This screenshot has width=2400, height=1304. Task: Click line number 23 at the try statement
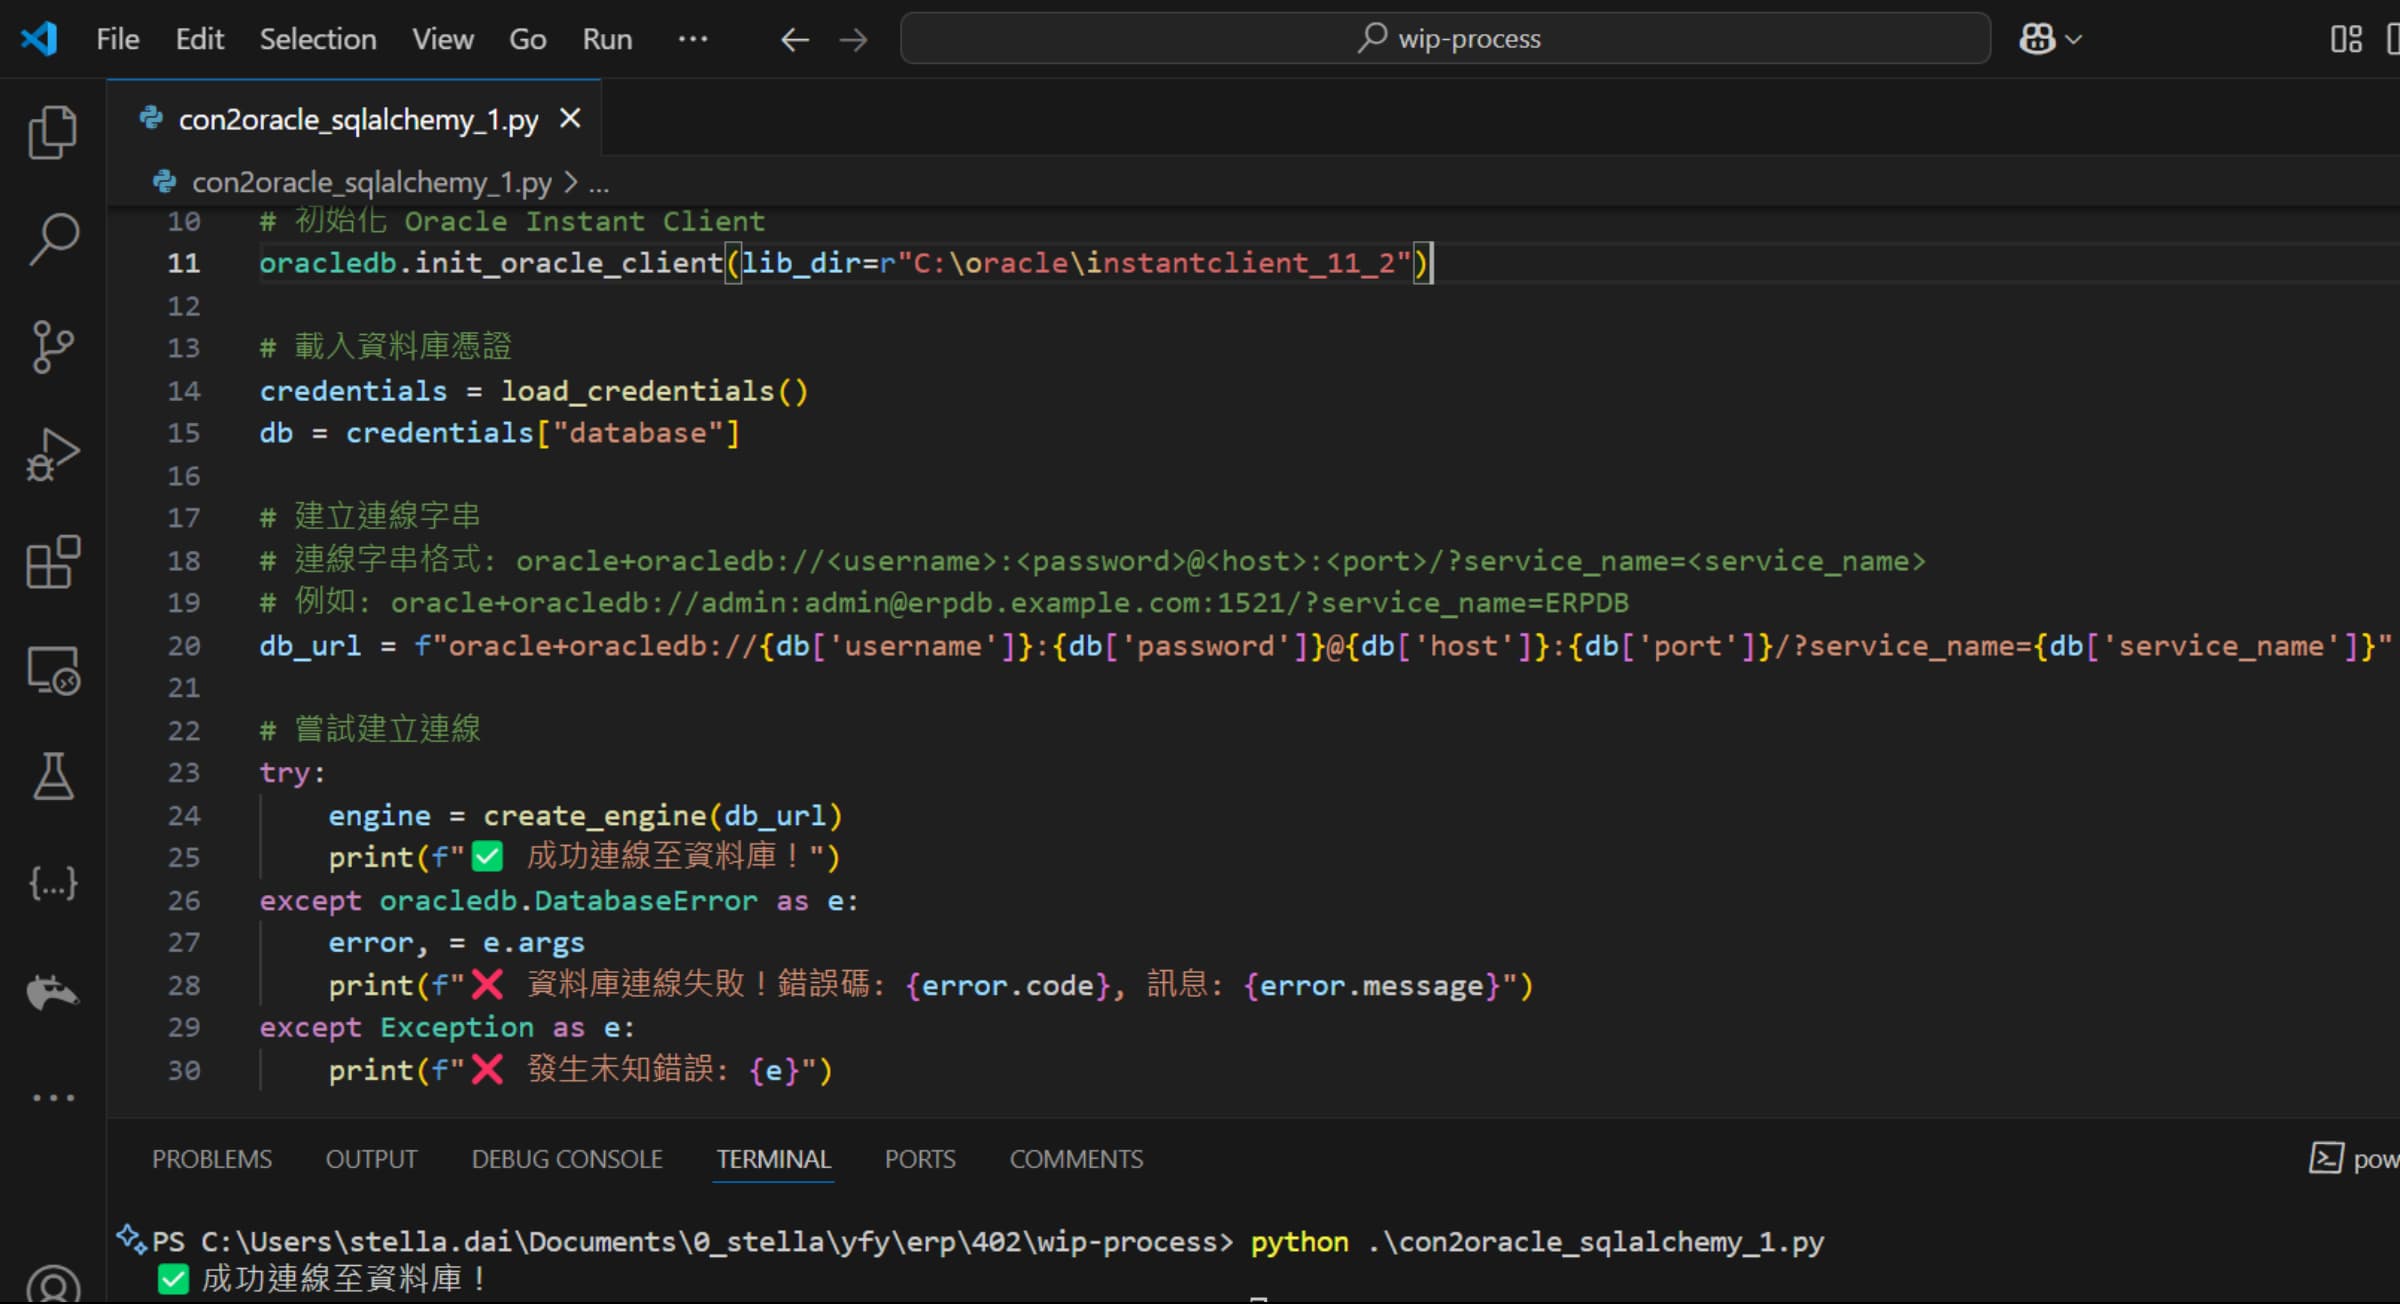click(183, 773)
